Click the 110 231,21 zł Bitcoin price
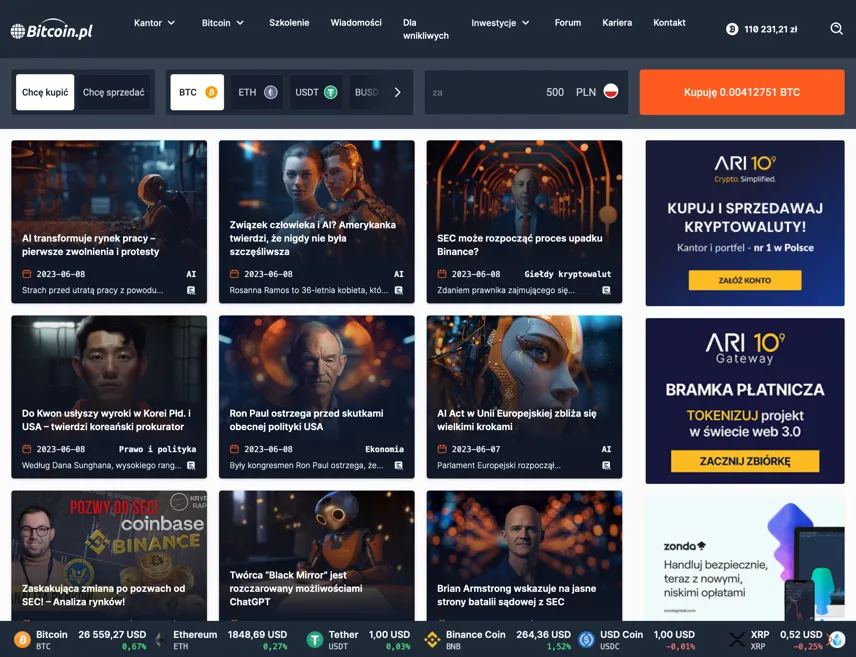The width and height of the screenshot is (856, 657). pyautogui.click(x=770, y=29)
